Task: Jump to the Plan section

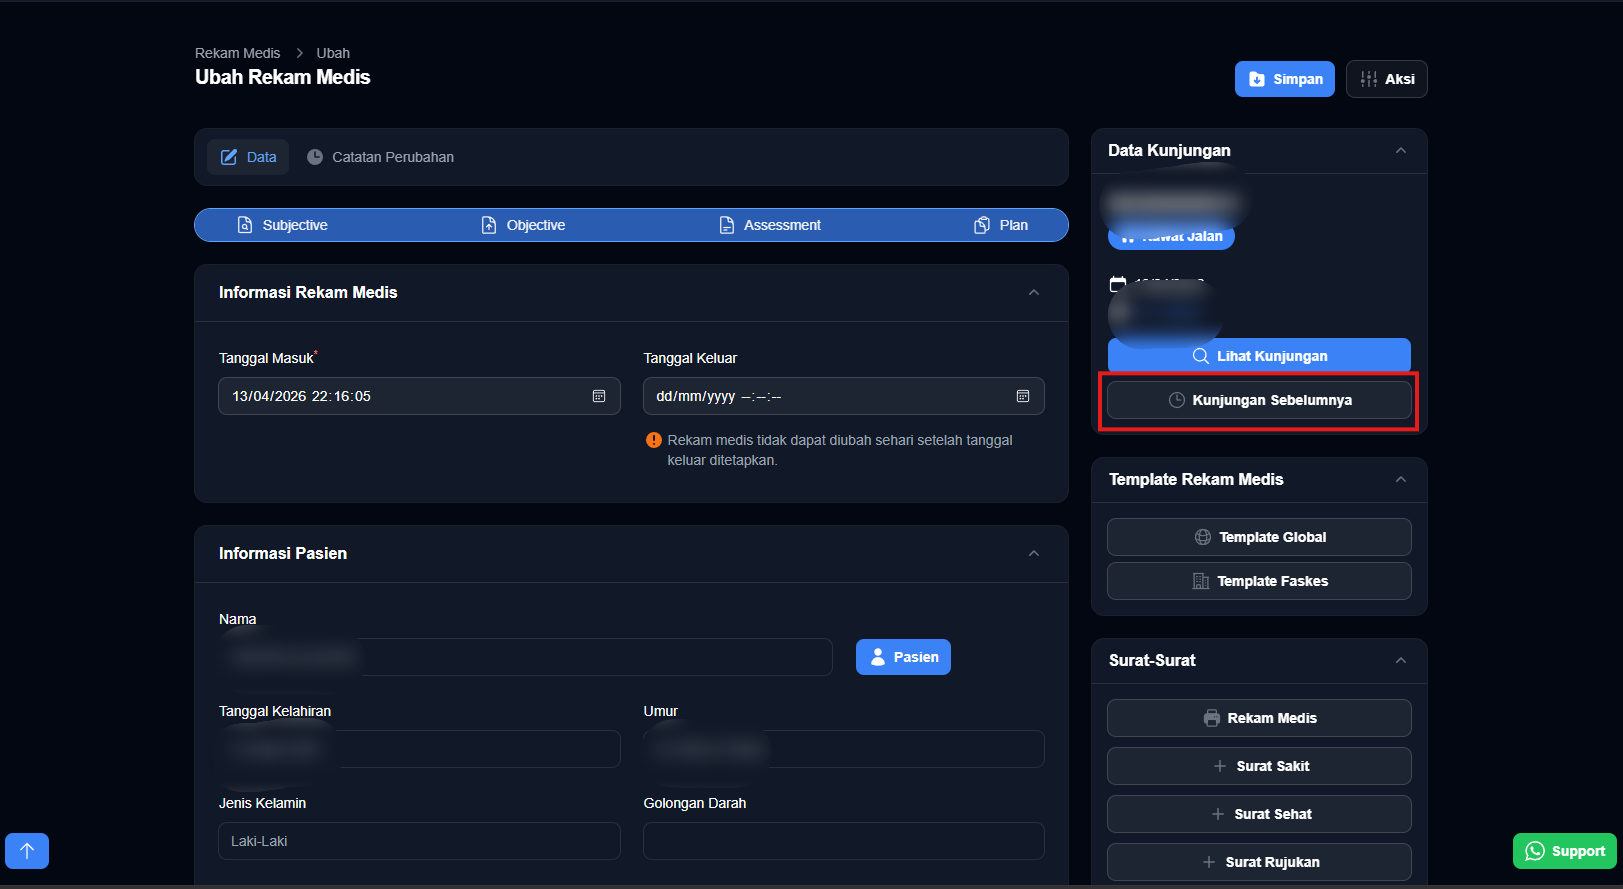Action: click(x=1000, y=225)
